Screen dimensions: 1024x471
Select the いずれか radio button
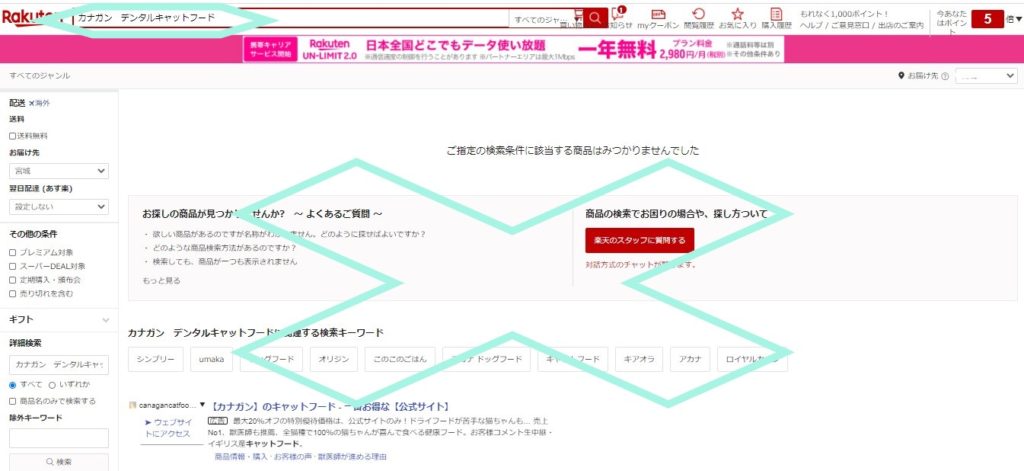pos(53,384)
